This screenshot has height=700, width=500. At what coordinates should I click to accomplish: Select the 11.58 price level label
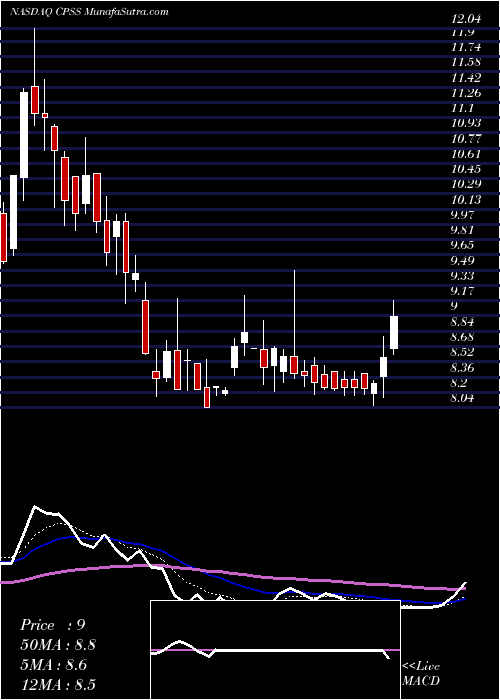tap(466, 64)
